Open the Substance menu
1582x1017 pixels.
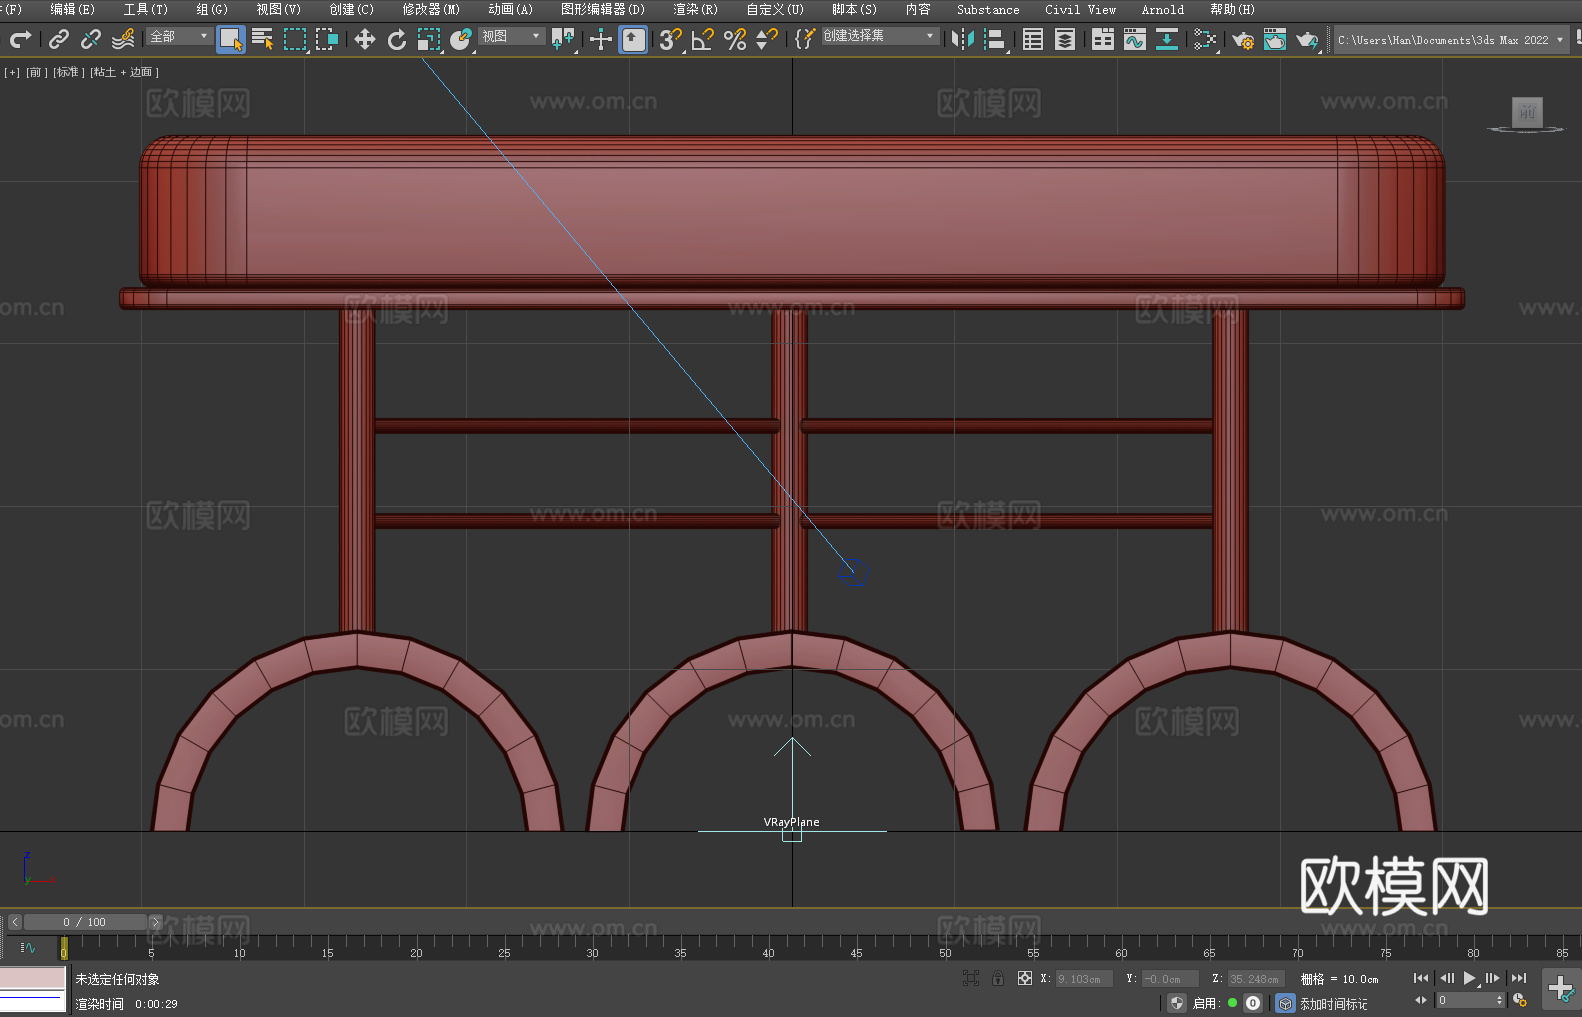click(x=988, y=9)
